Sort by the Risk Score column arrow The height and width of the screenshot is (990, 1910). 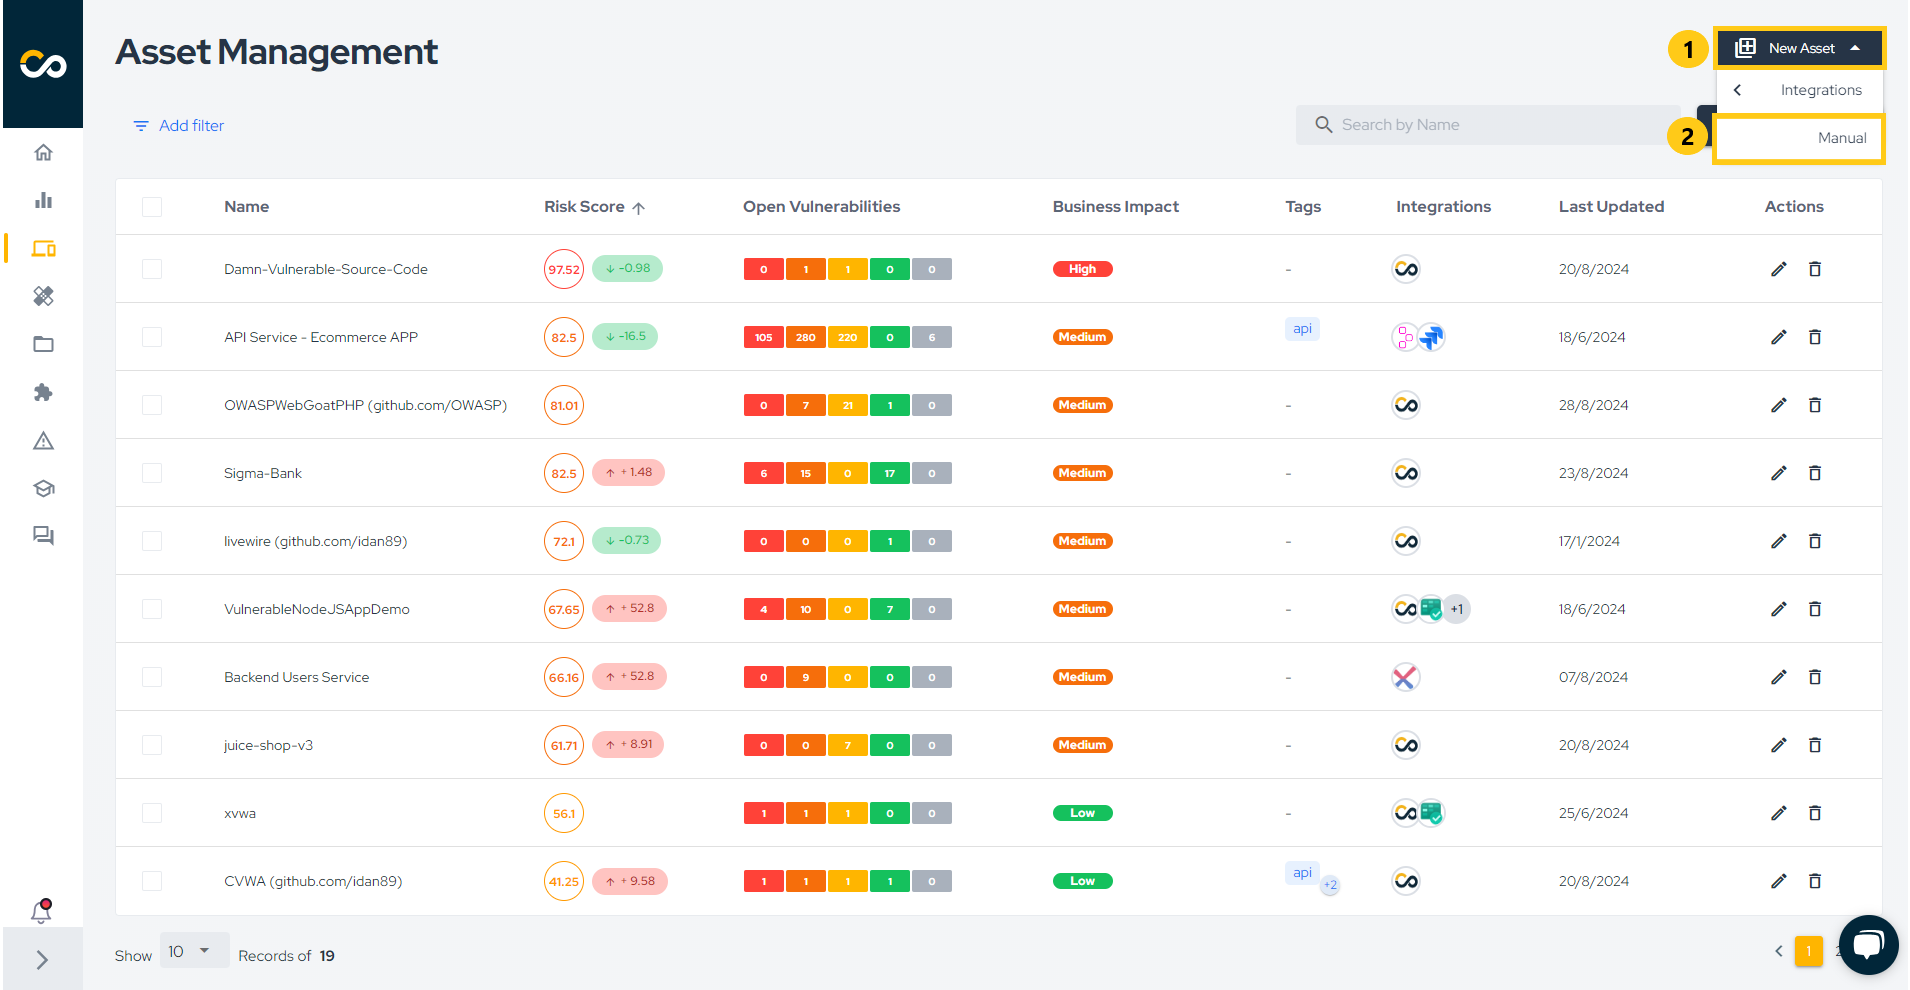[x=638, y=208]
